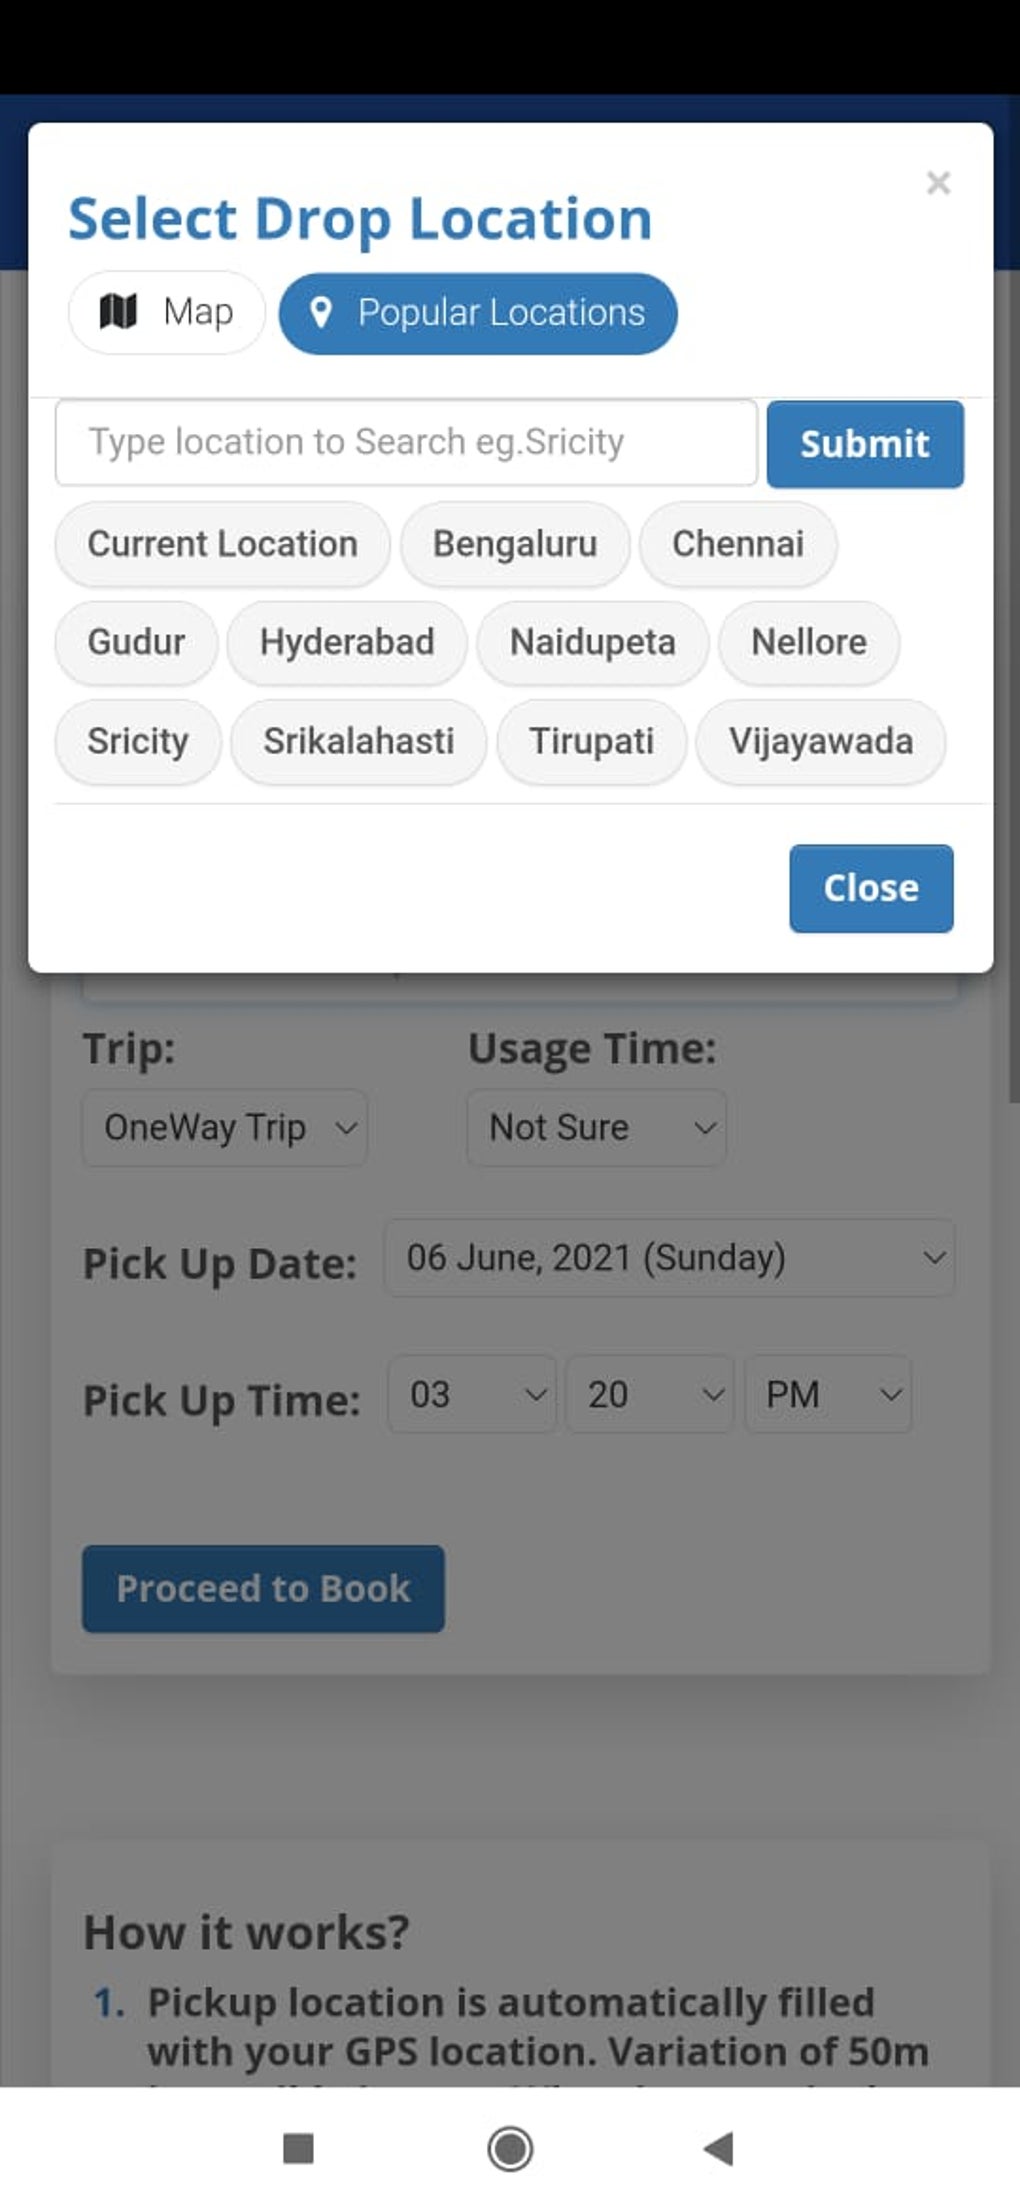Choose Hyderabad from popular locations
Viewport: 1020px width, 2210px height.
pyautogui.click(x=347, y=642)
